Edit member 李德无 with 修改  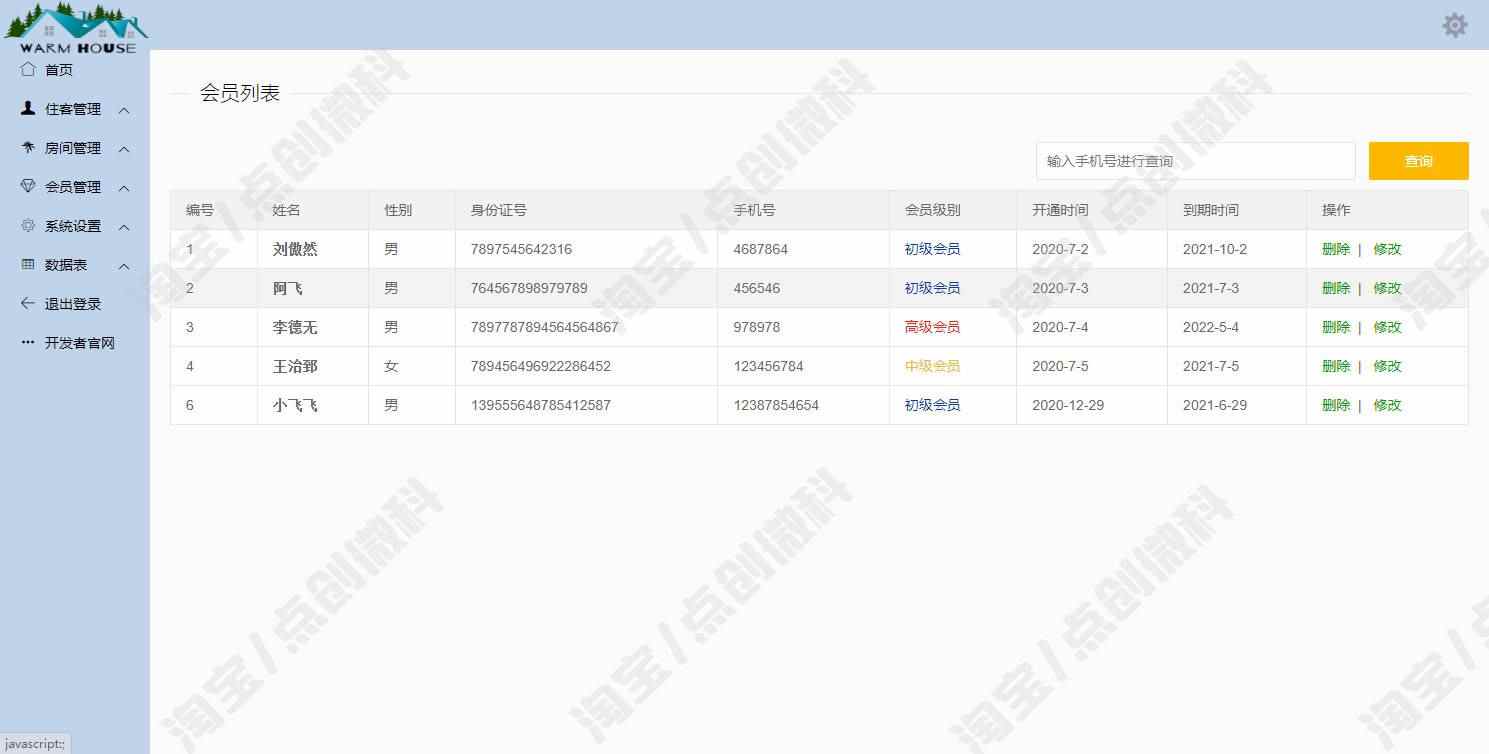tap(1387, 327)
